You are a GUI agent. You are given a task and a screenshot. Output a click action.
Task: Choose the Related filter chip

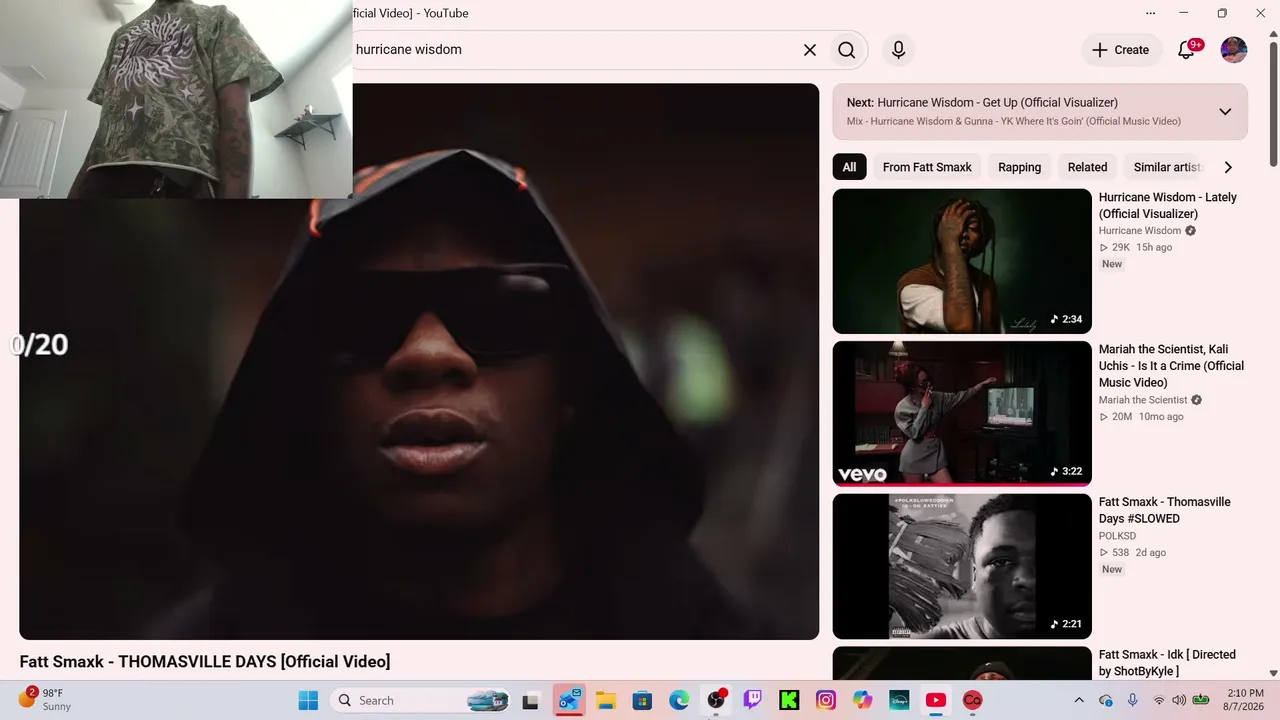click(1087, 167)
